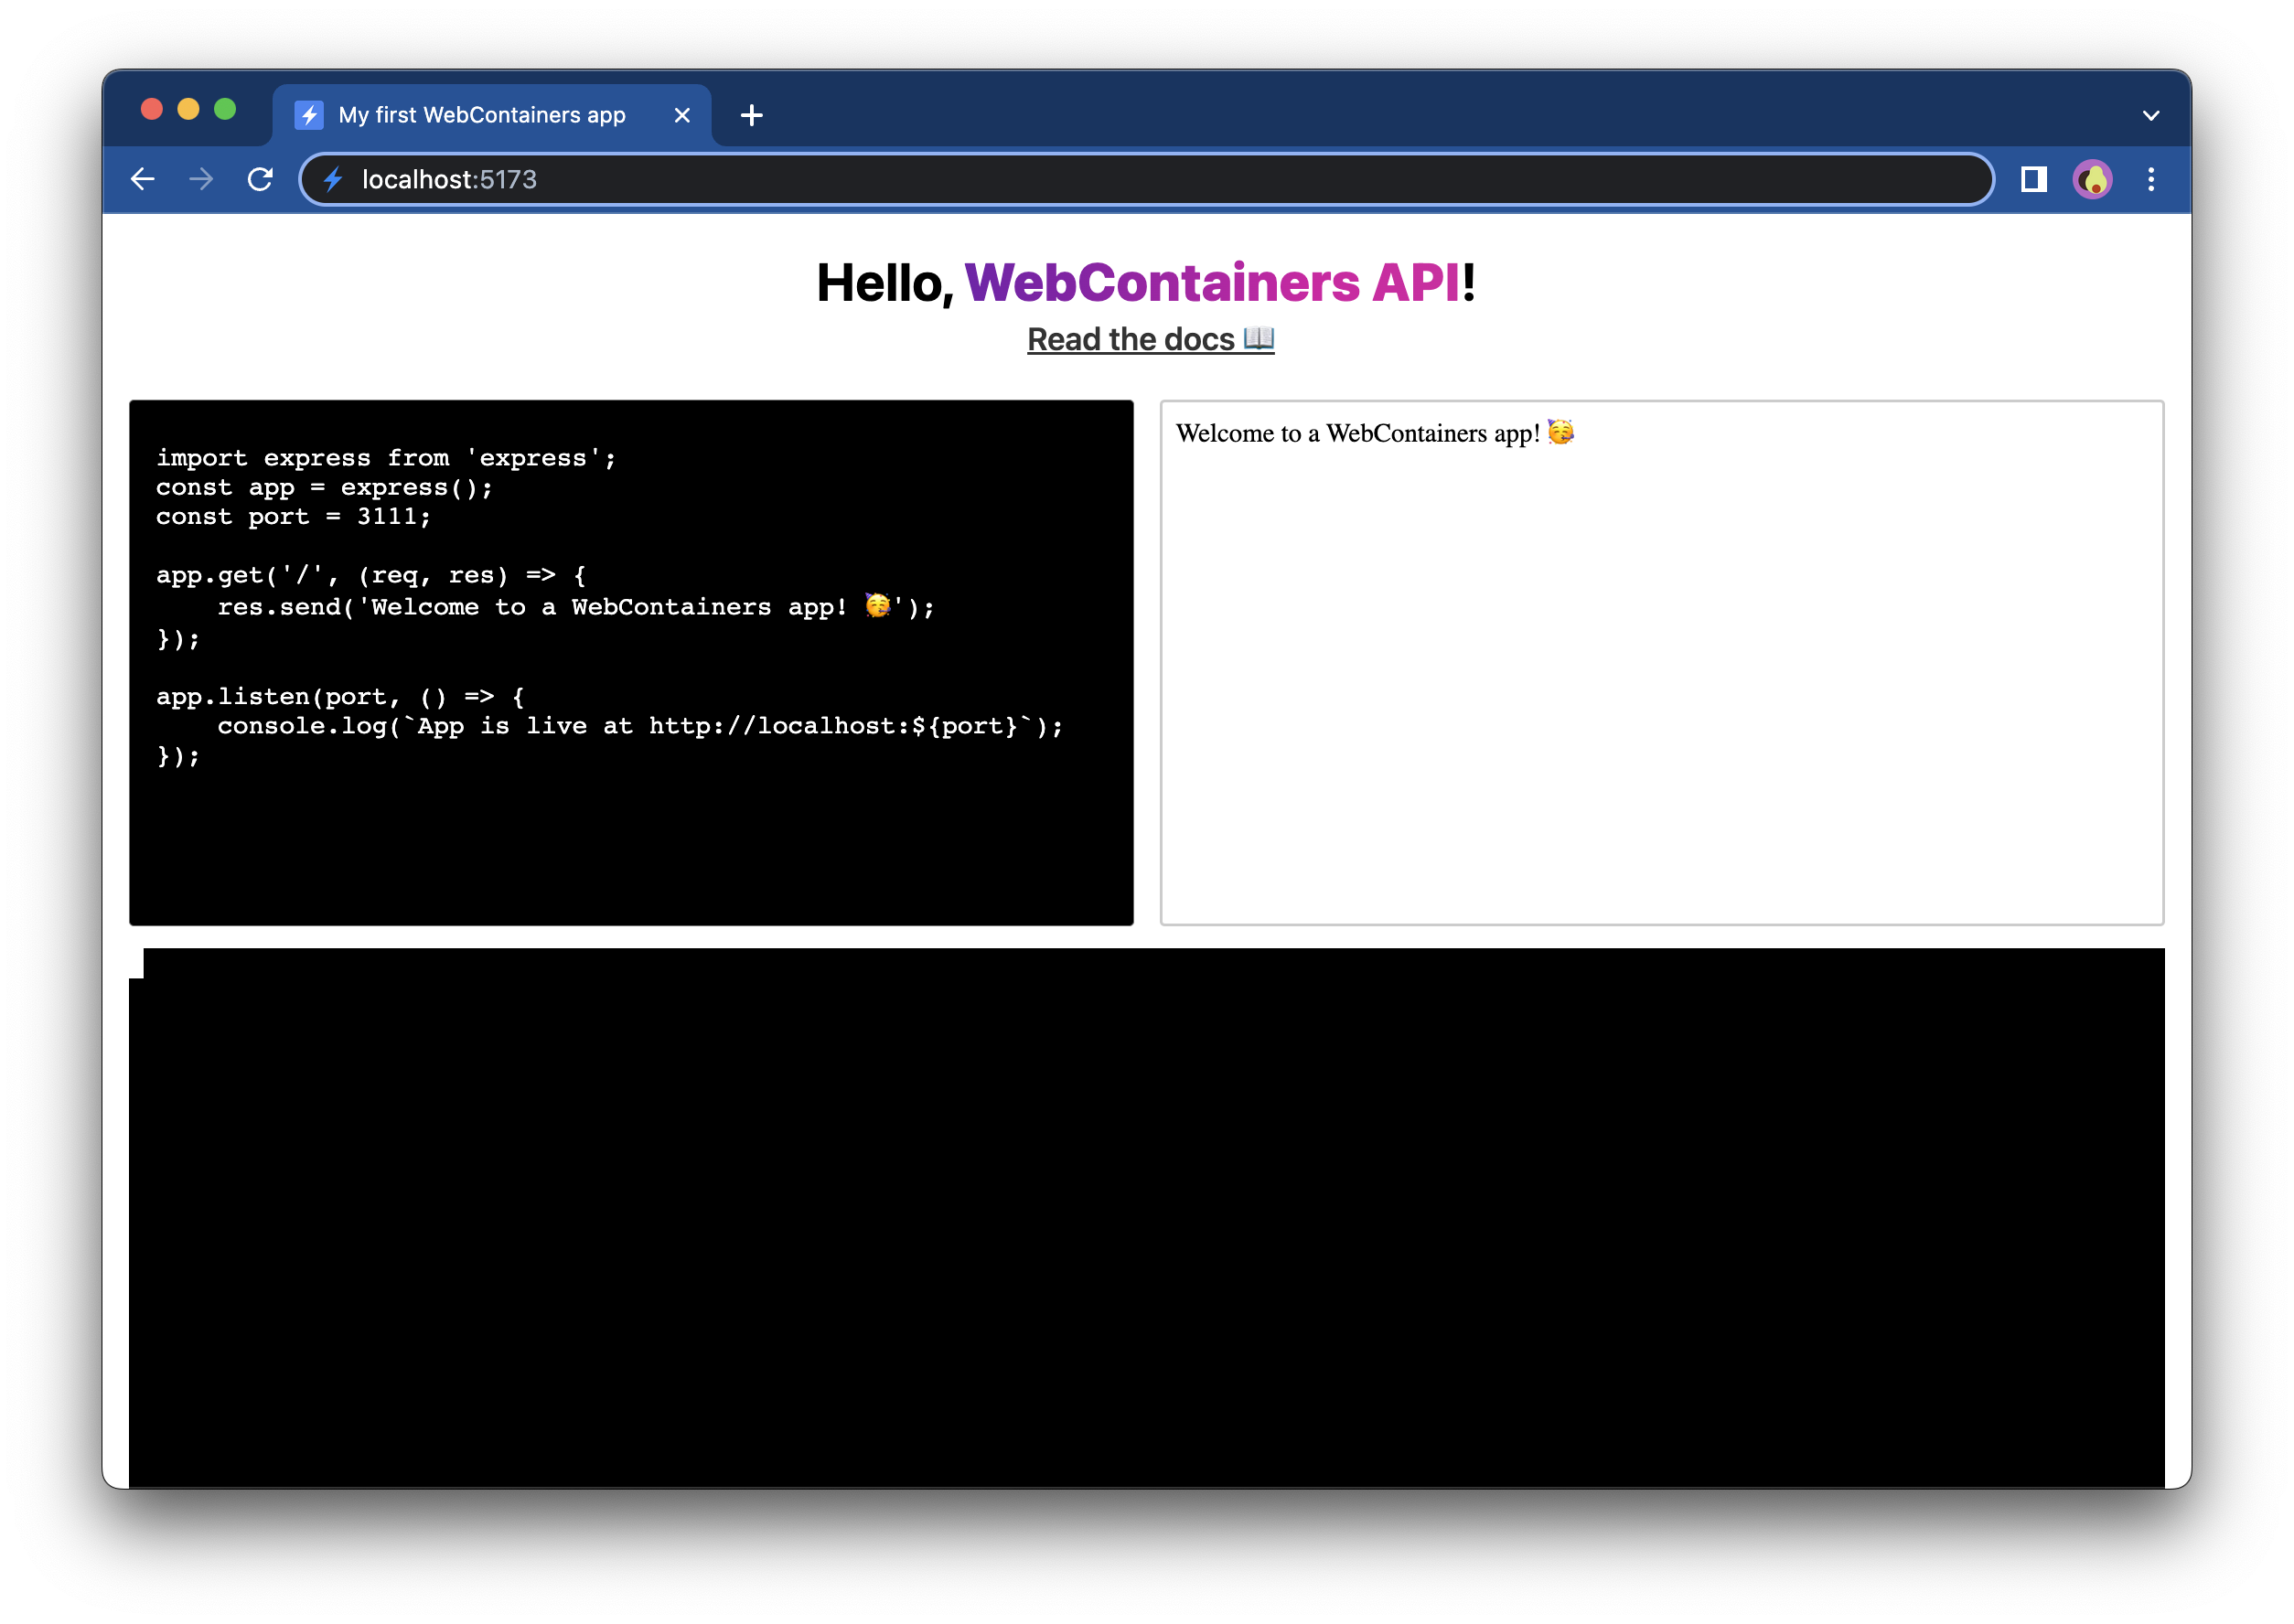
Task: Click the browser forward arrow
Action: (201, 179)
